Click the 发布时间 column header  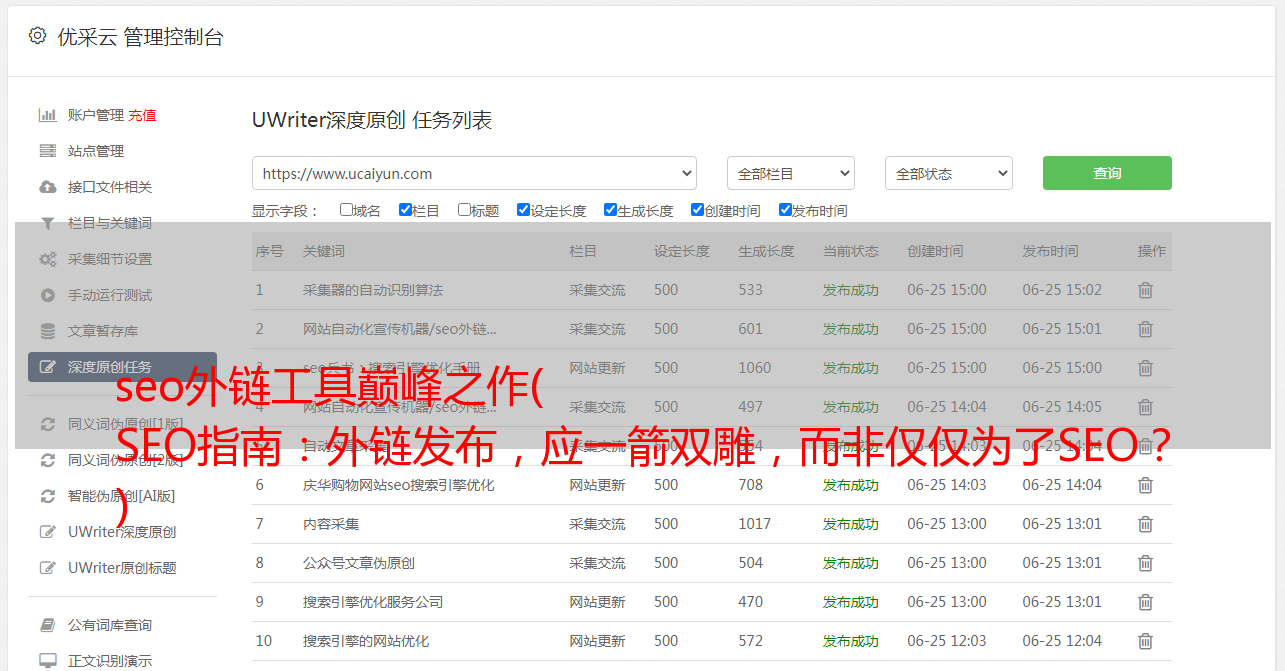[x=1050, y=251]
